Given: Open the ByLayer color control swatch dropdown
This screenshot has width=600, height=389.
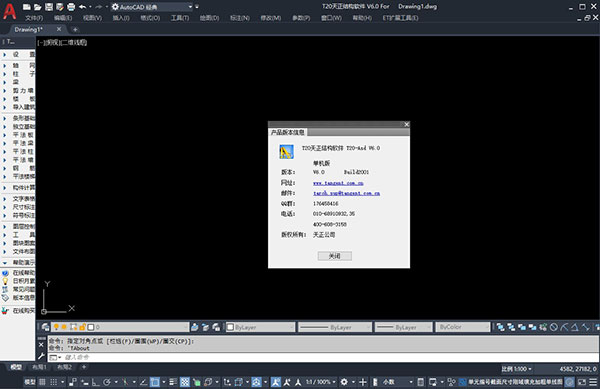Looking at the screenshot, I should click(260, 327).
